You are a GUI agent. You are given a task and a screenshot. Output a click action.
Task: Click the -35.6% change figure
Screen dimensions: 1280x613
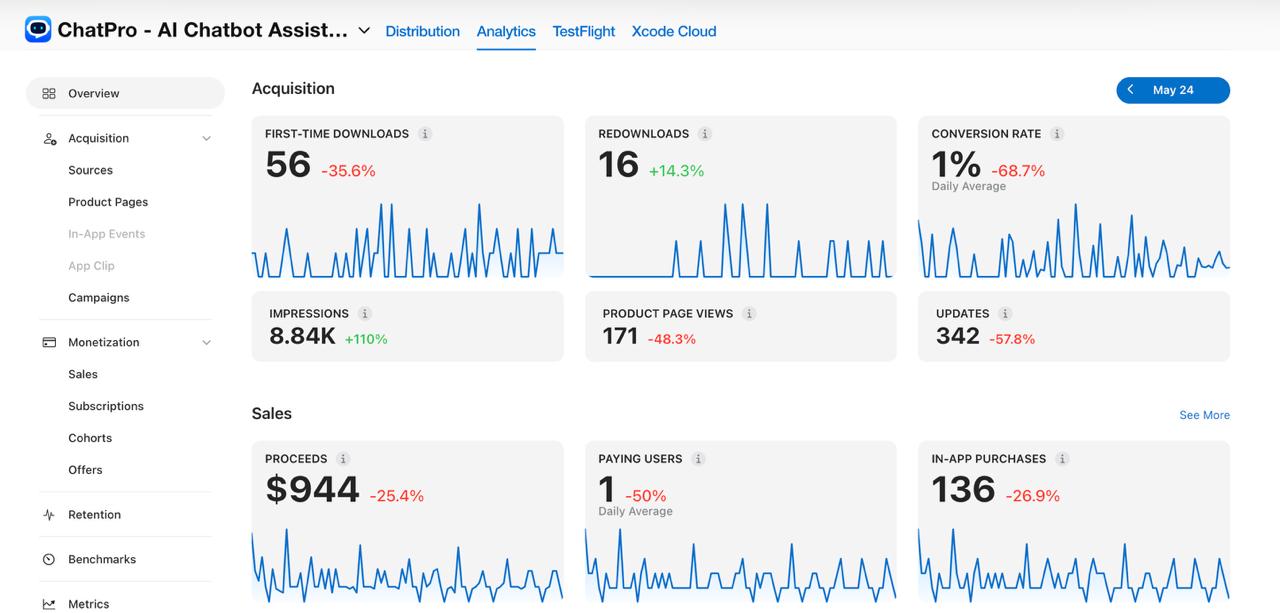tap(348, 171)
